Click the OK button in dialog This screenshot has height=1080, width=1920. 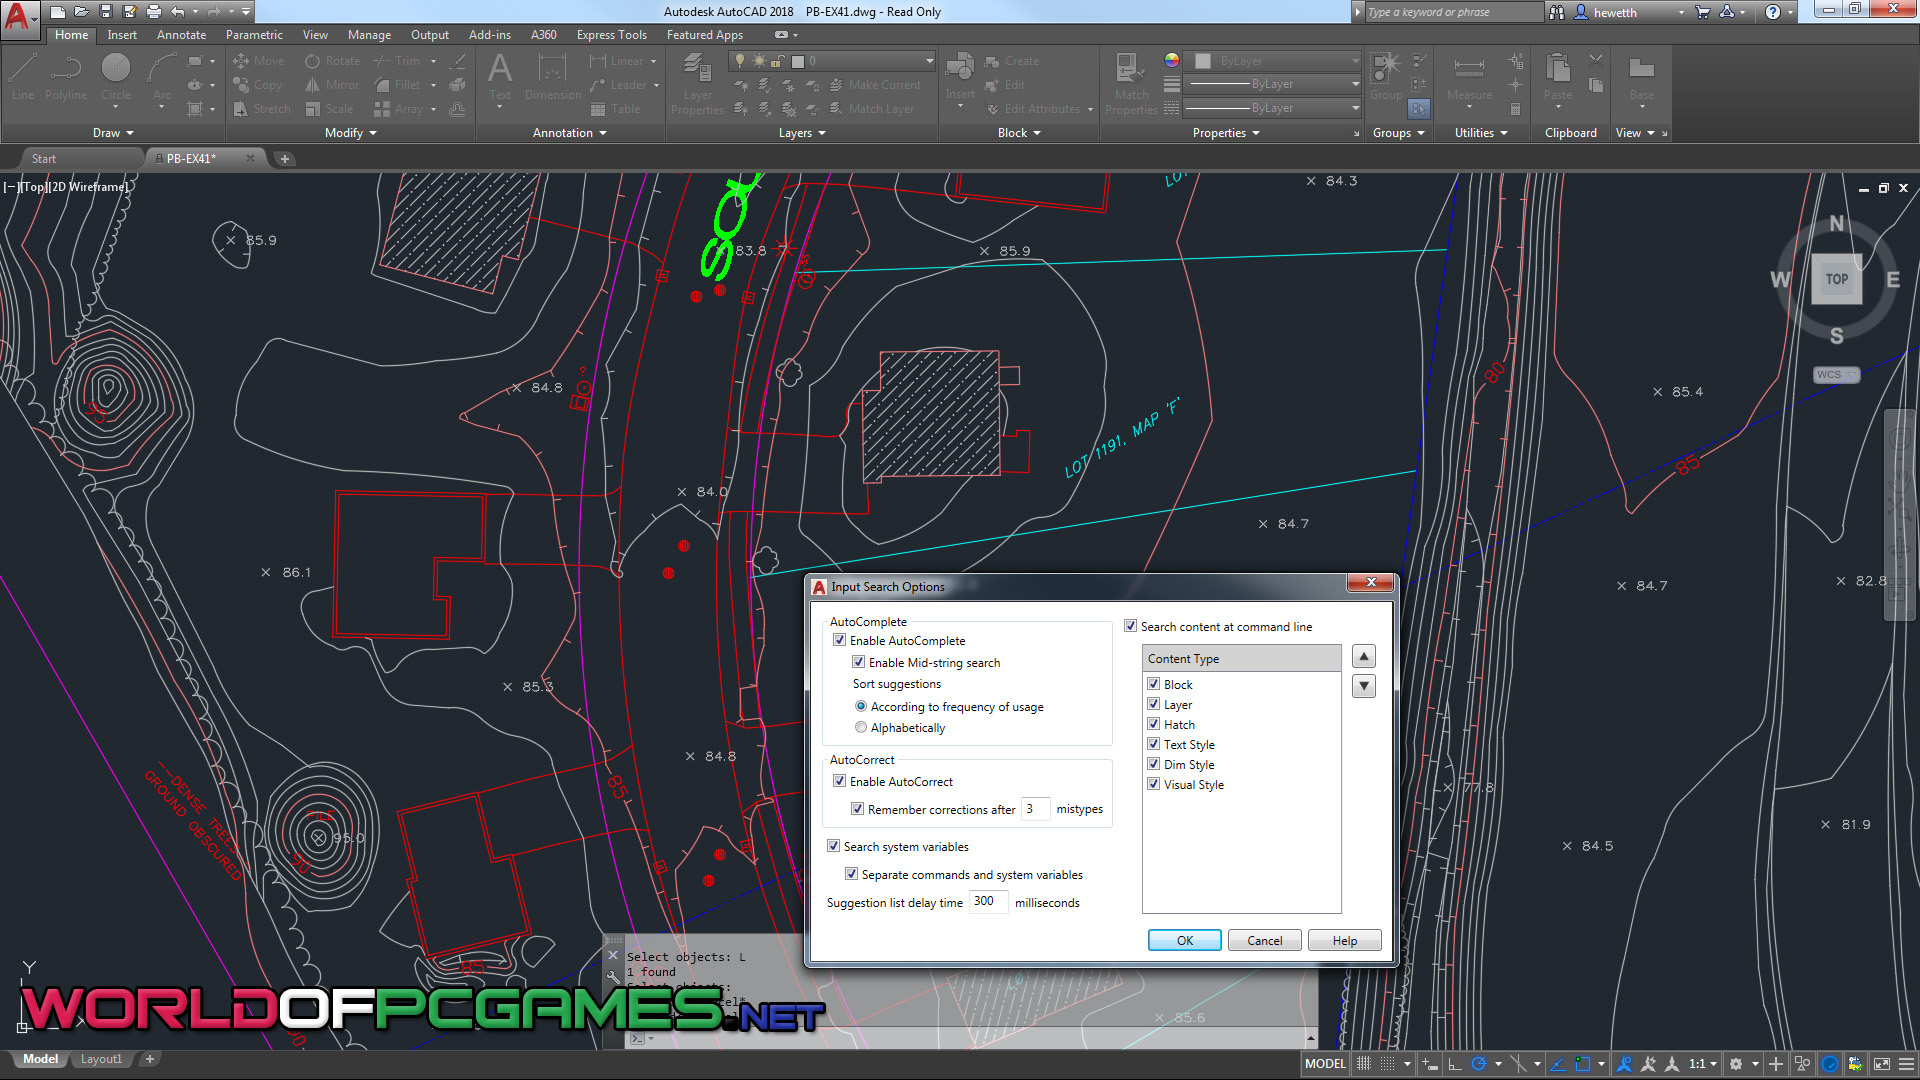(x=1185, y=940)
